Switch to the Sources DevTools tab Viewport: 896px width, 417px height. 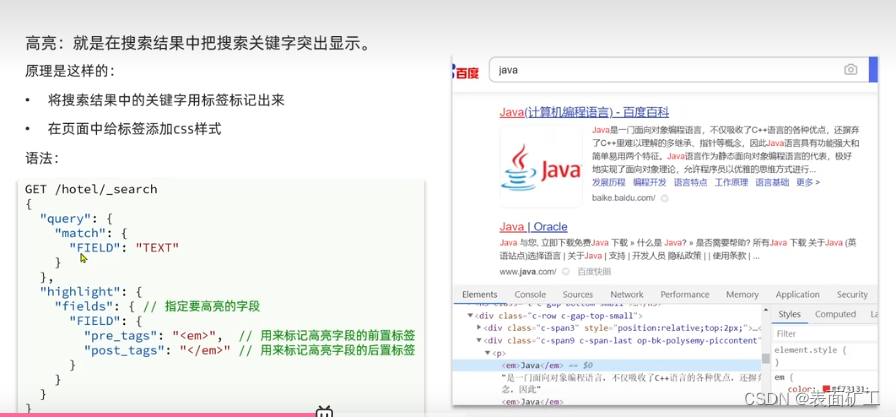click(x=578, y=295)
